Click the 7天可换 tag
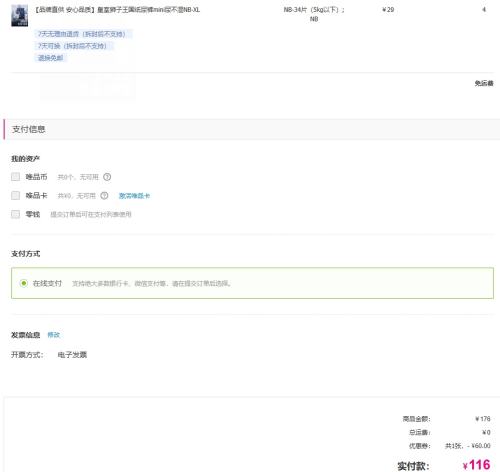Viewport: 500px width, 472px height. pyautogui.click(x=73, y=46)
